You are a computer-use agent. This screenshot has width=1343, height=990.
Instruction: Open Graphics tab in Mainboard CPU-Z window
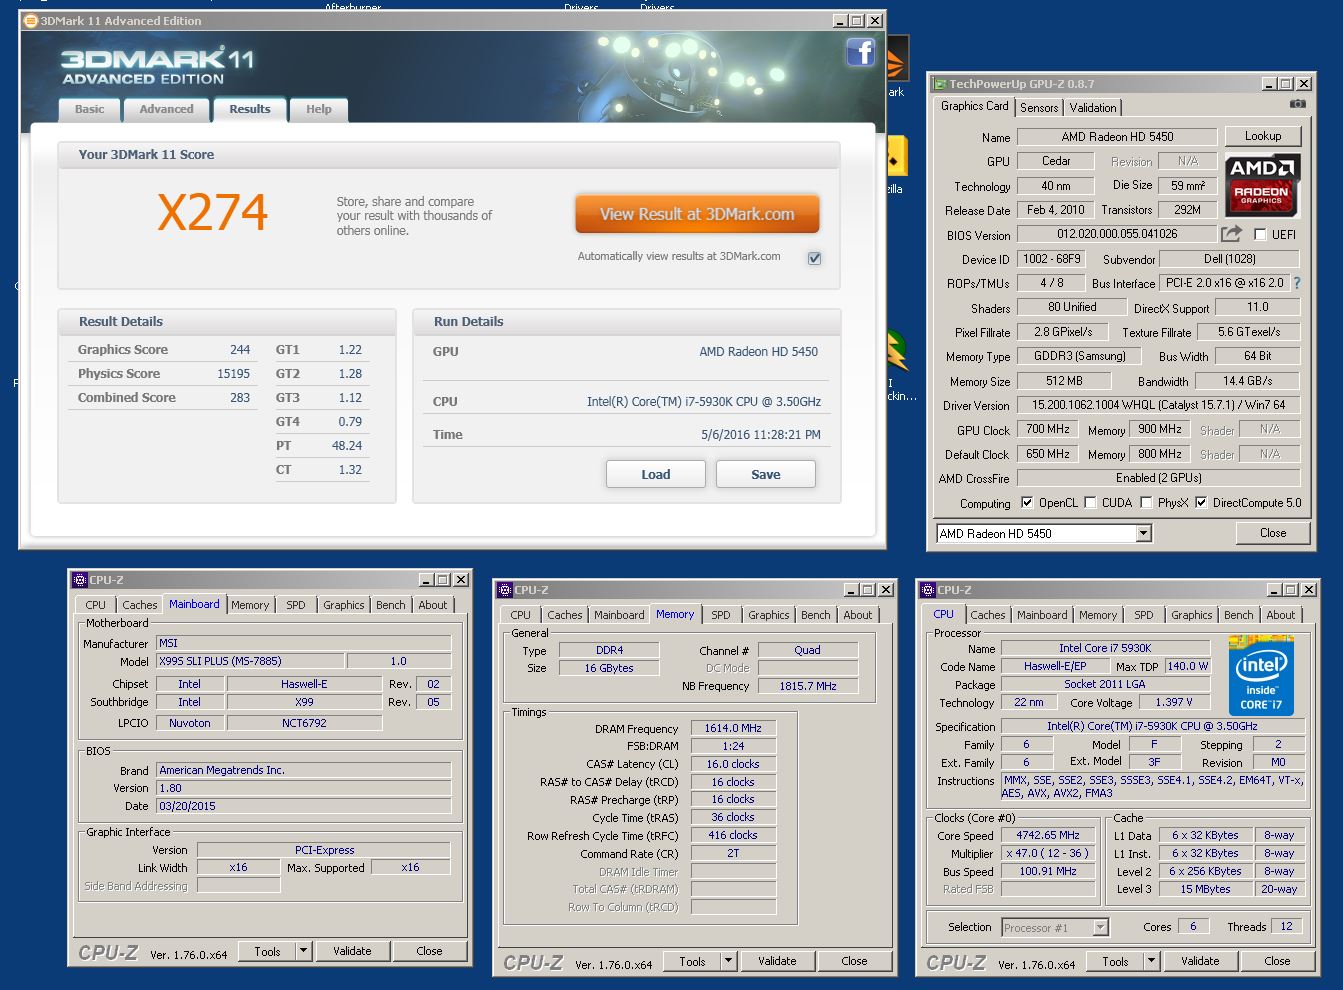click(344, 605)
